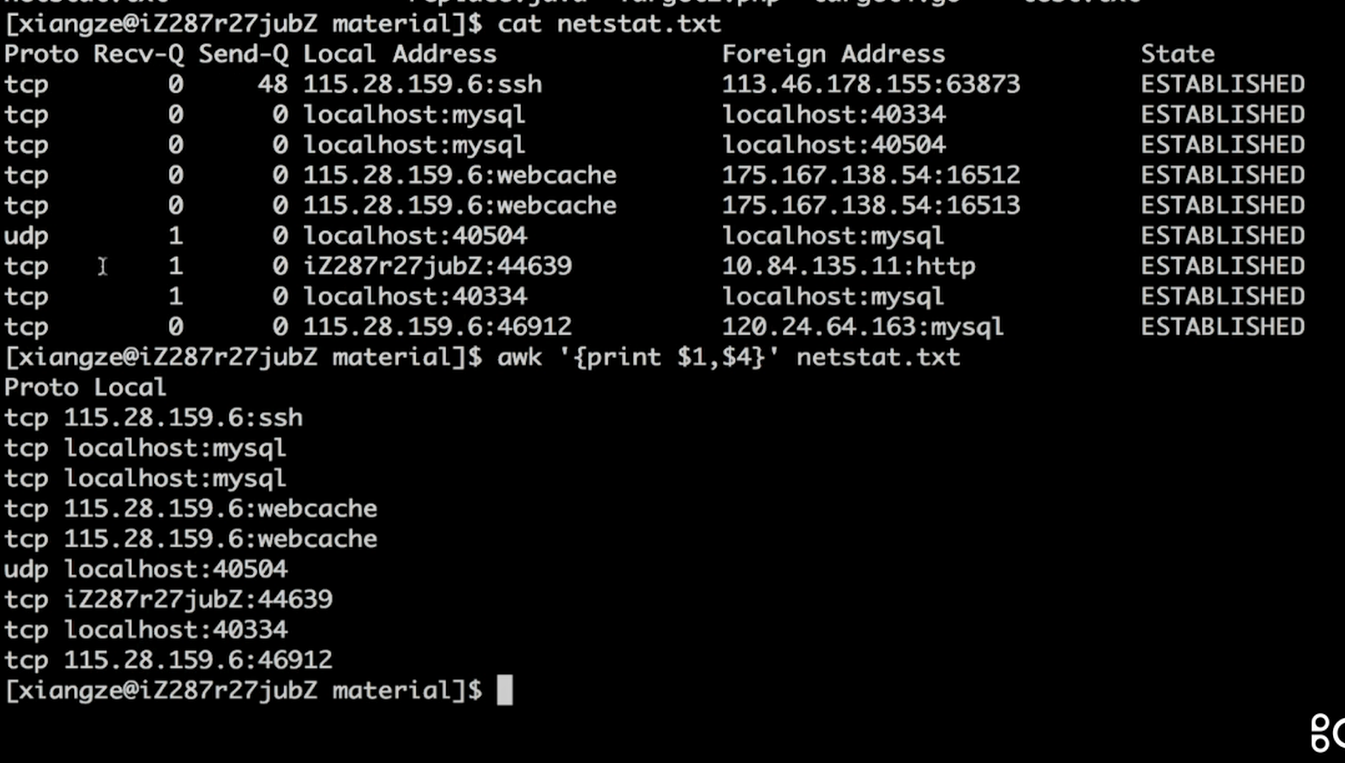Click the "State" column header
The image size is (1345, 763).
click(x=1177, y=54)
